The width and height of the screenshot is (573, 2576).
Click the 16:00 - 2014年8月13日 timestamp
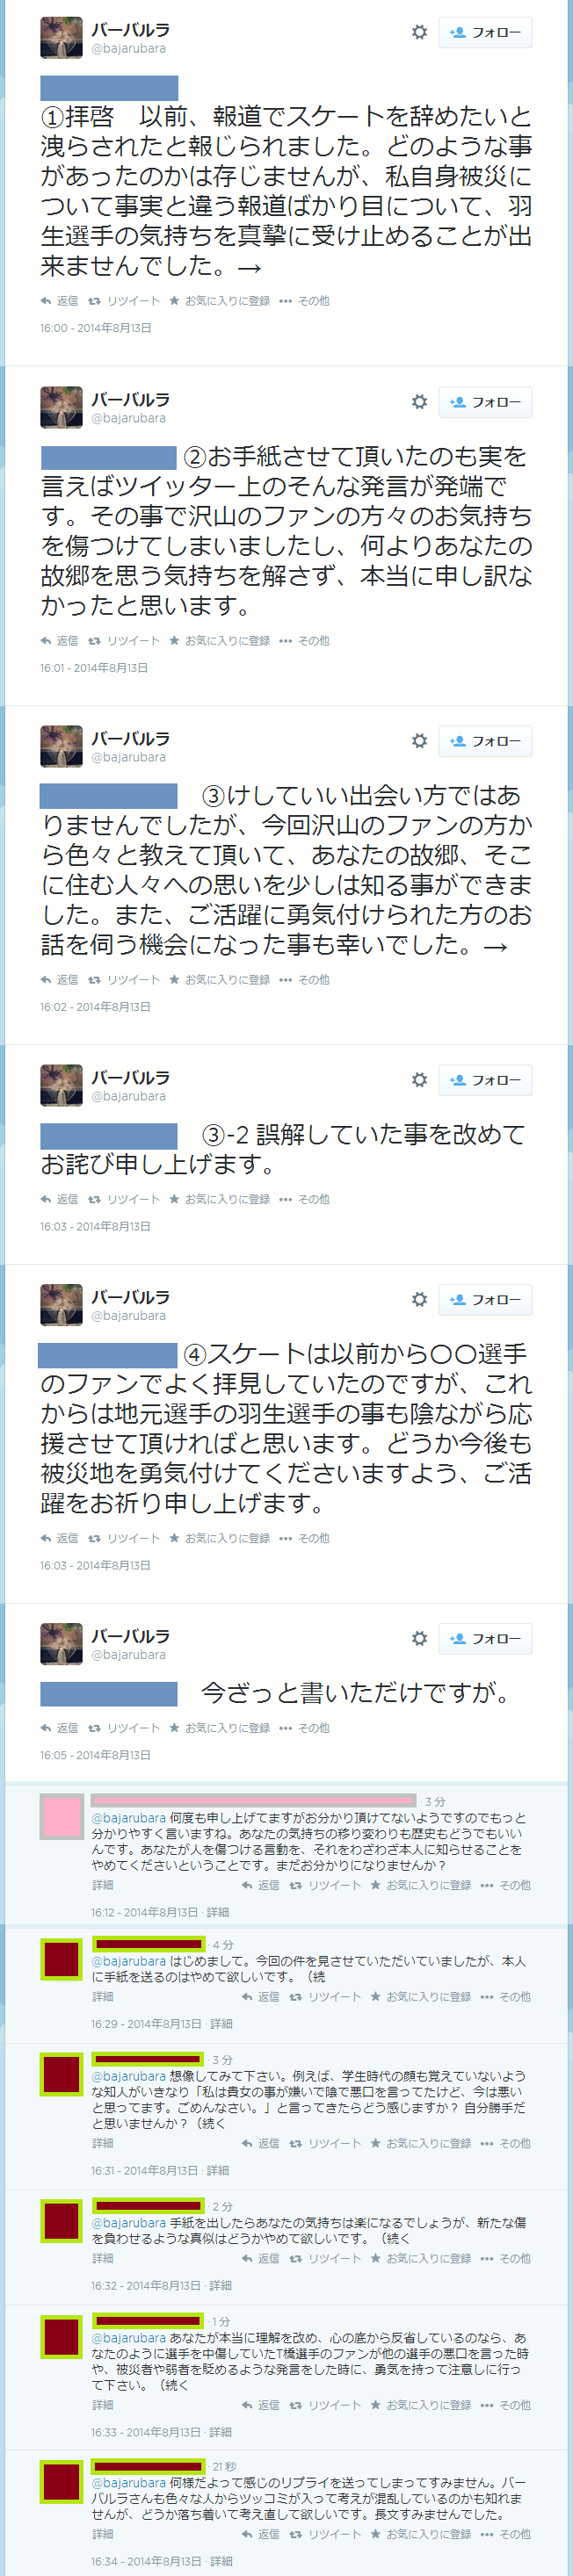pyautogui.click(x=96, y=328)
